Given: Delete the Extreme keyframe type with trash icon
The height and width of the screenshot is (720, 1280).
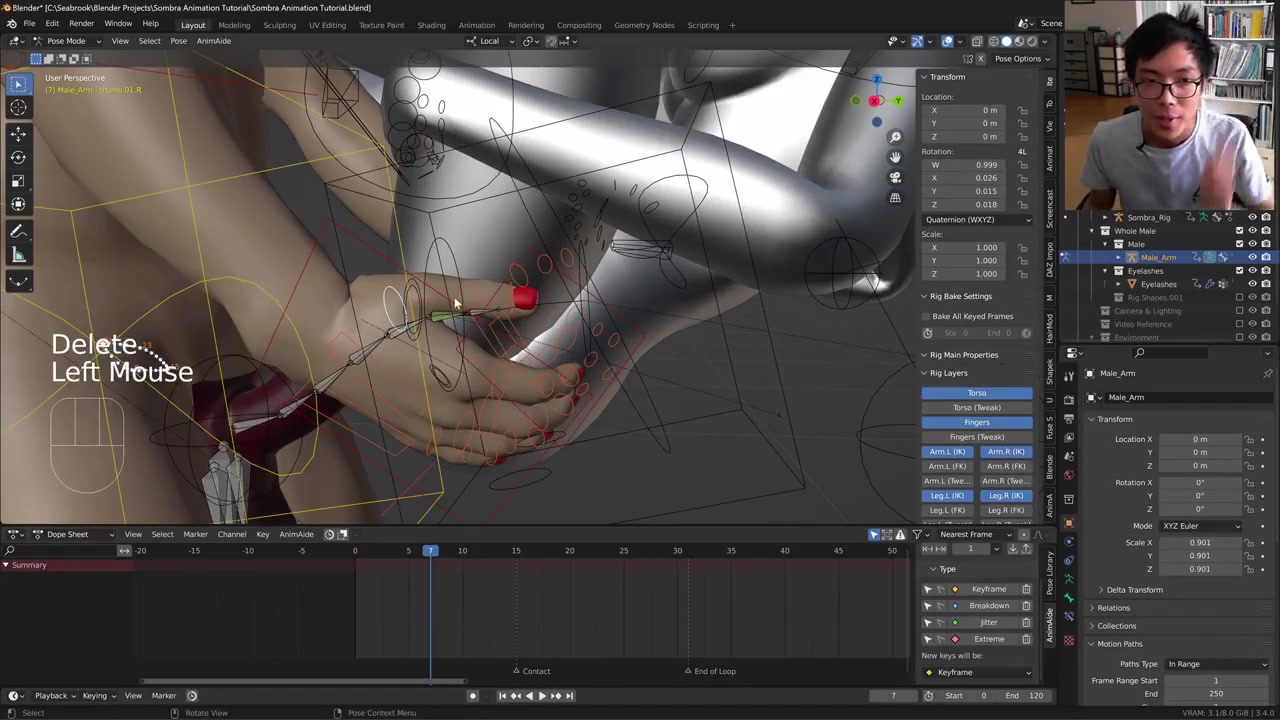Looking at the screenshot, I should (1026, 639).
